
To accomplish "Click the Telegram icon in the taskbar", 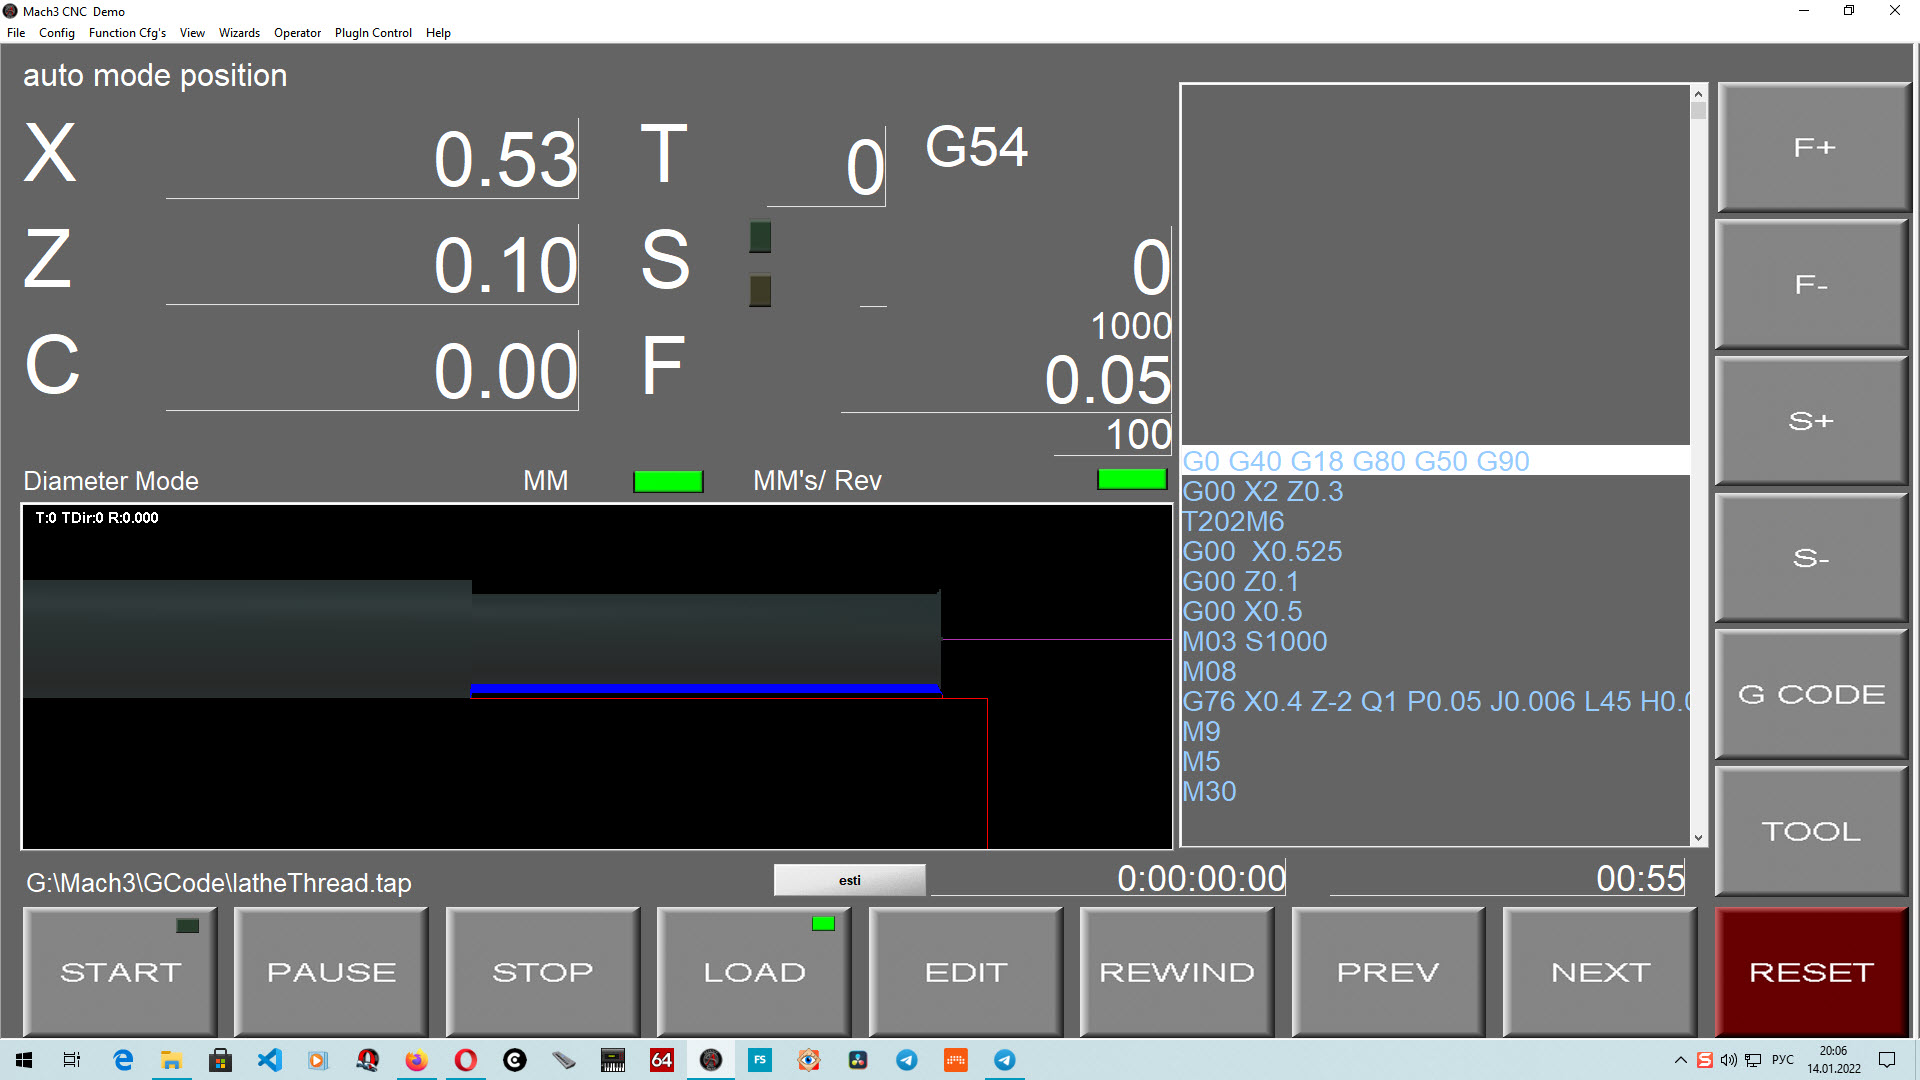I will [906, 1060].
